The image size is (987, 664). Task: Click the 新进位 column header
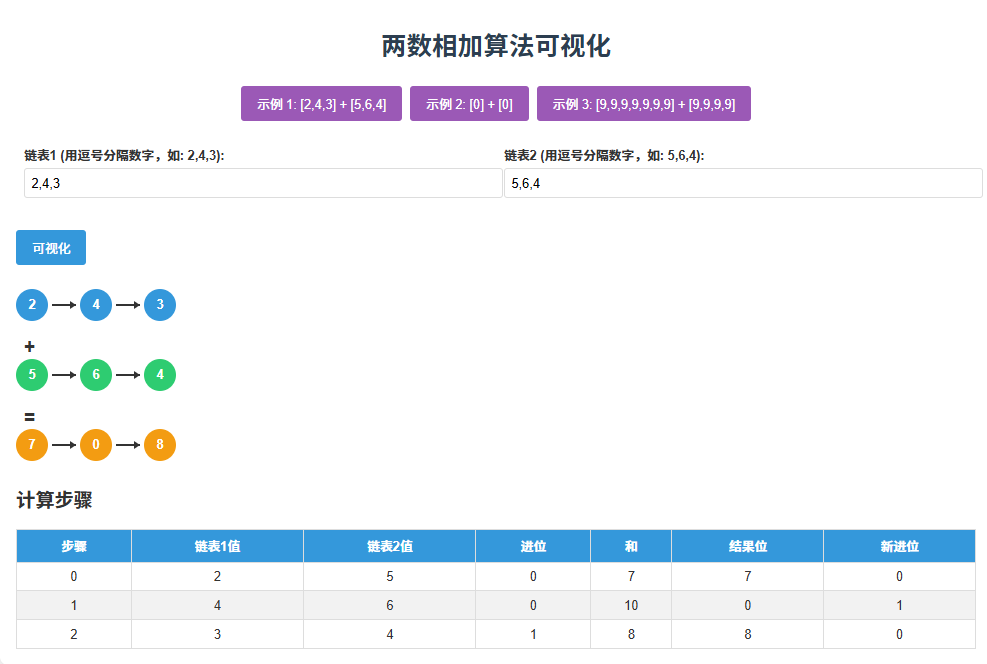coord(900,546)
